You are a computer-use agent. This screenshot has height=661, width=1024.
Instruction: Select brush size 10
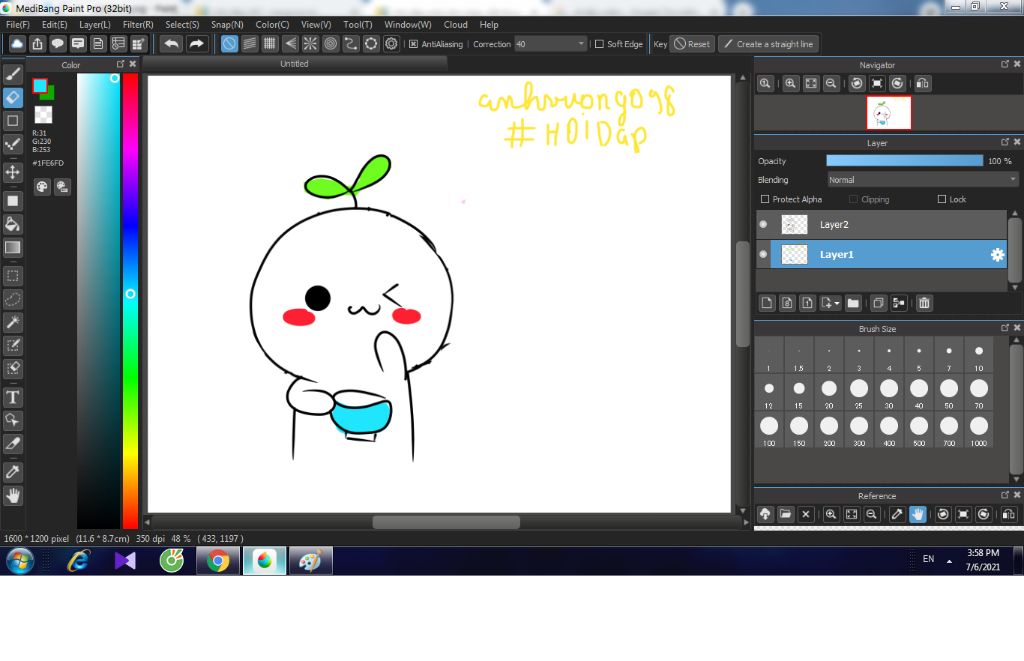click(x=978, y=356)
